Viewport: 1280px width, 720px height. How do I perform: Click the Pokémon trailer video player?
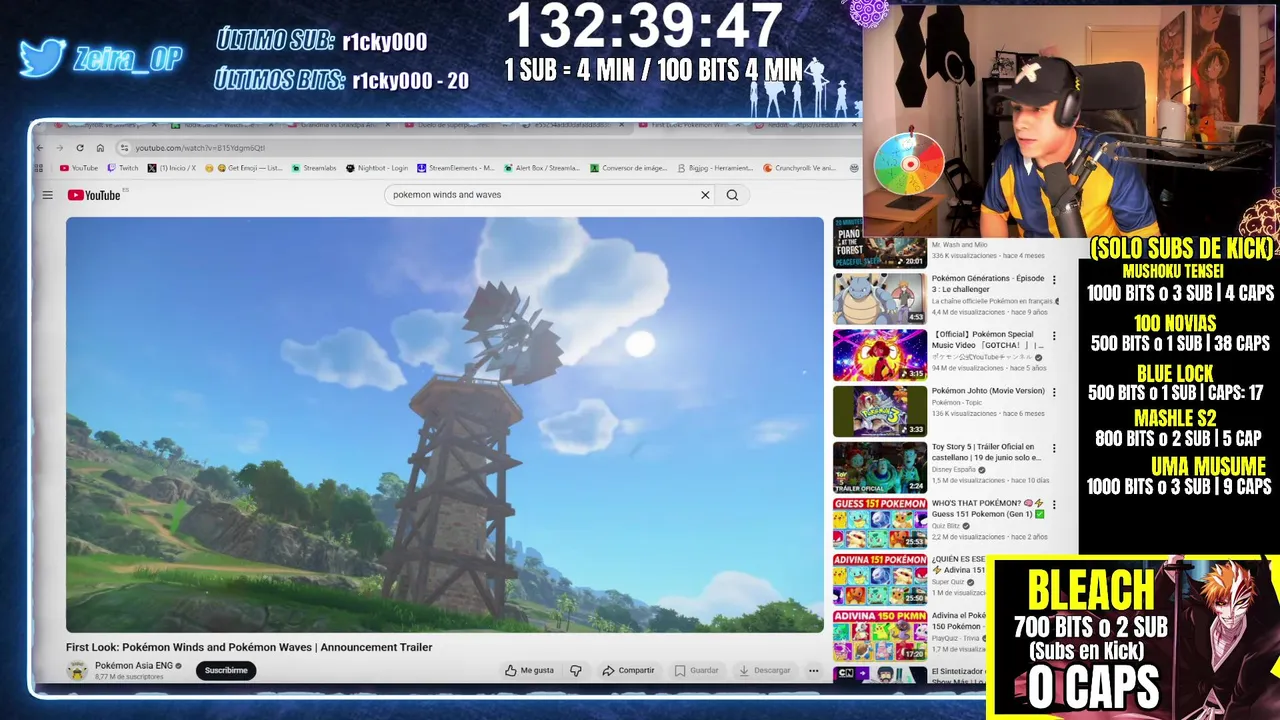coord(445,425)
